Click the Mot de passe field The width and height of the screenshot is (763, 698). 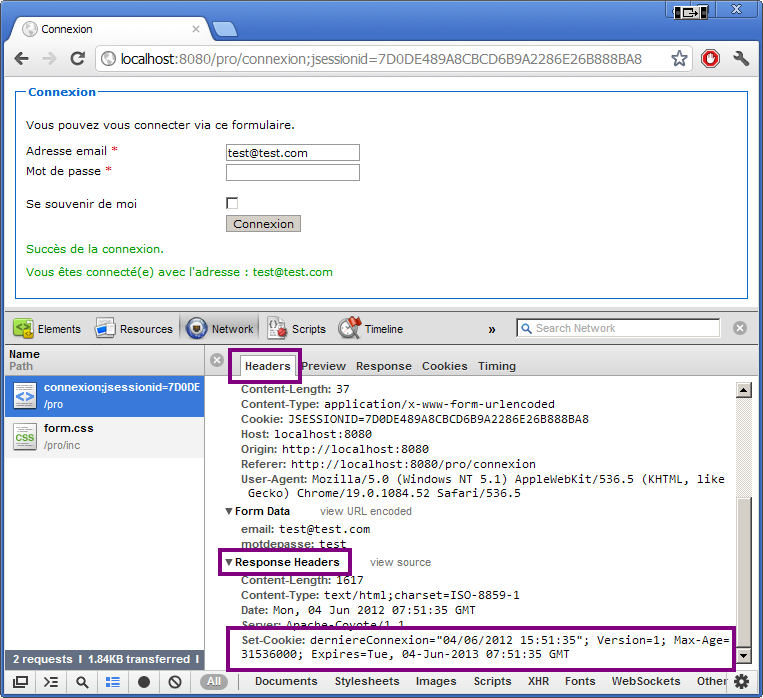tap(292, 172)
